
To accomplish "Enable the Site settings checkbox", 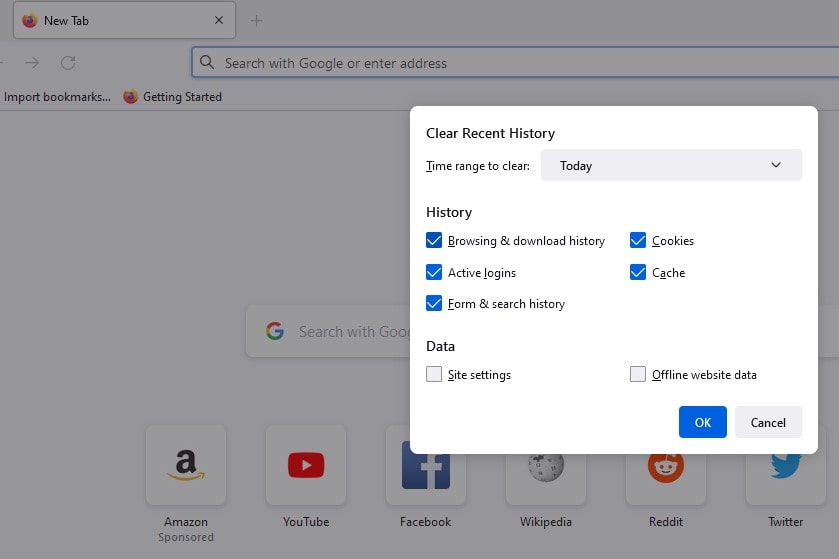I will (x=434, y=375).
